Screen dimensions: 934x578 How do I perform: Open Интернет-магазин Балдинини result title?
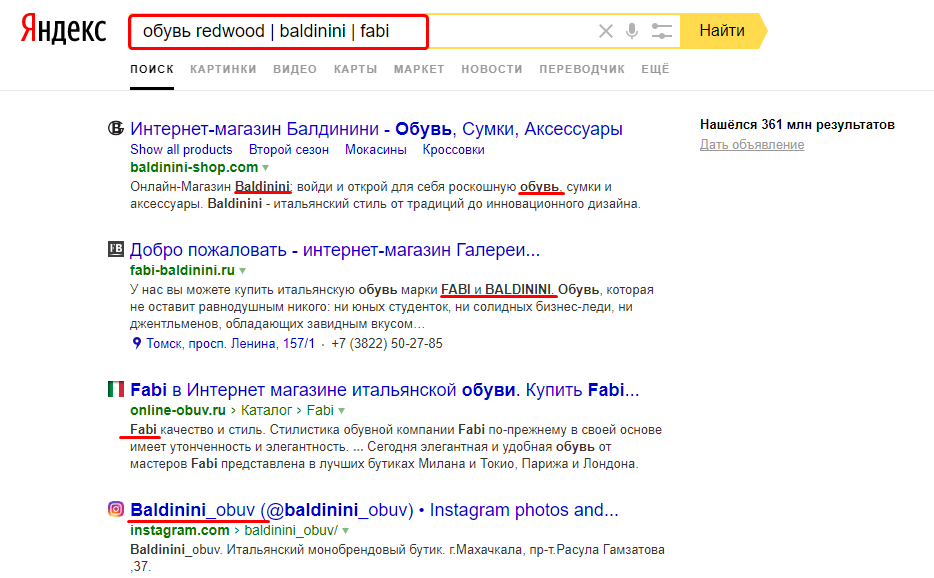tap(376, 129)
